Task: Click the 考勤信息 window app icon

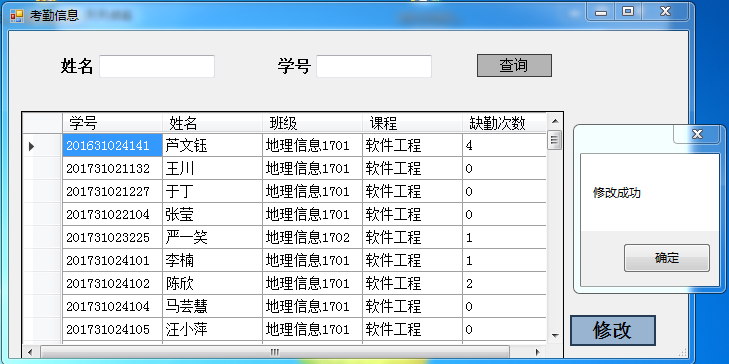Action: 16,16
